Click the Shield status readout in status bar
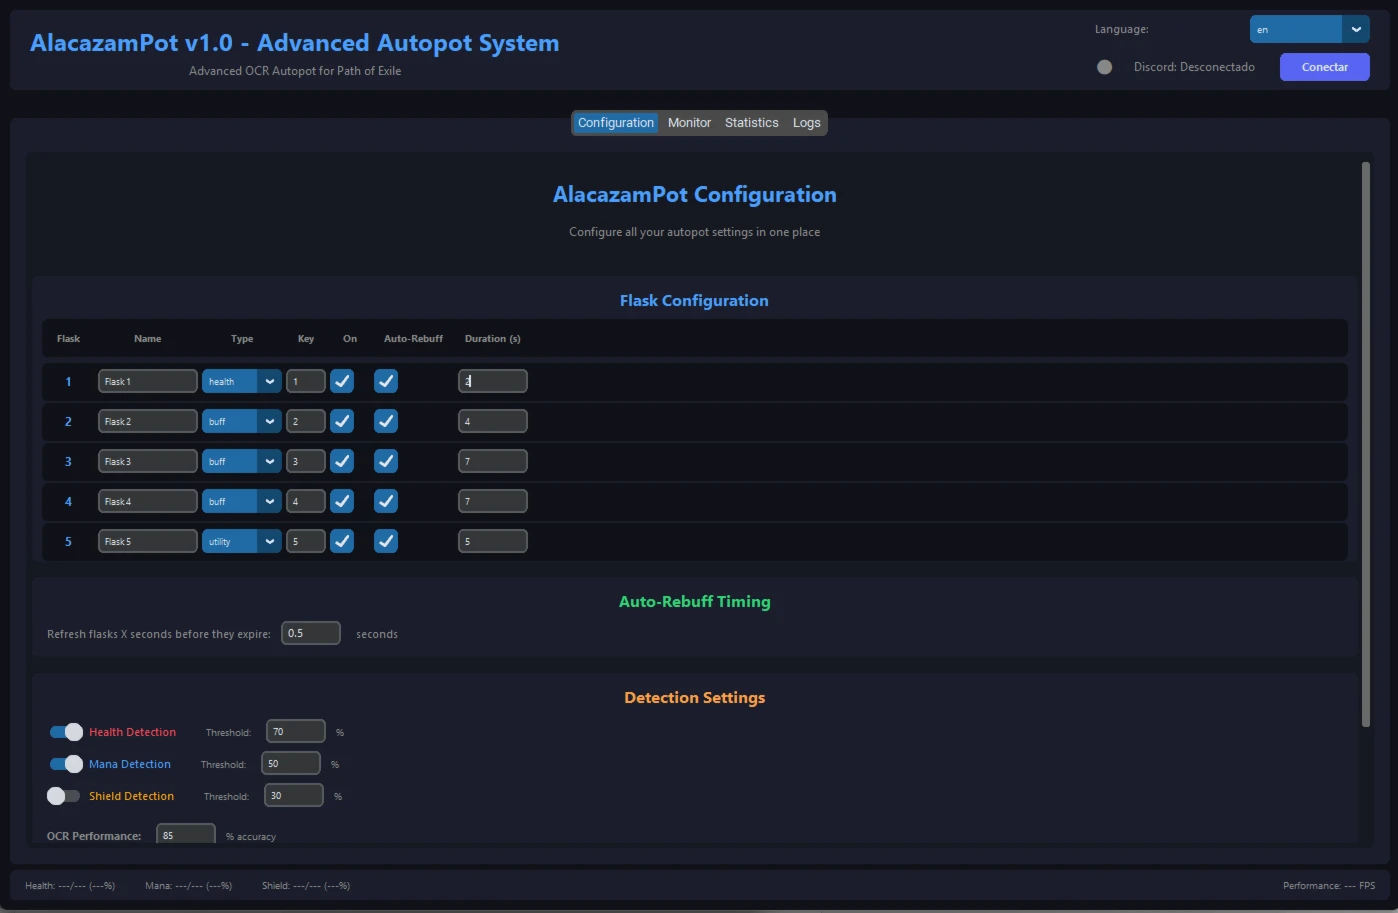Screen dimensions: 1398x913 [306, 886]
